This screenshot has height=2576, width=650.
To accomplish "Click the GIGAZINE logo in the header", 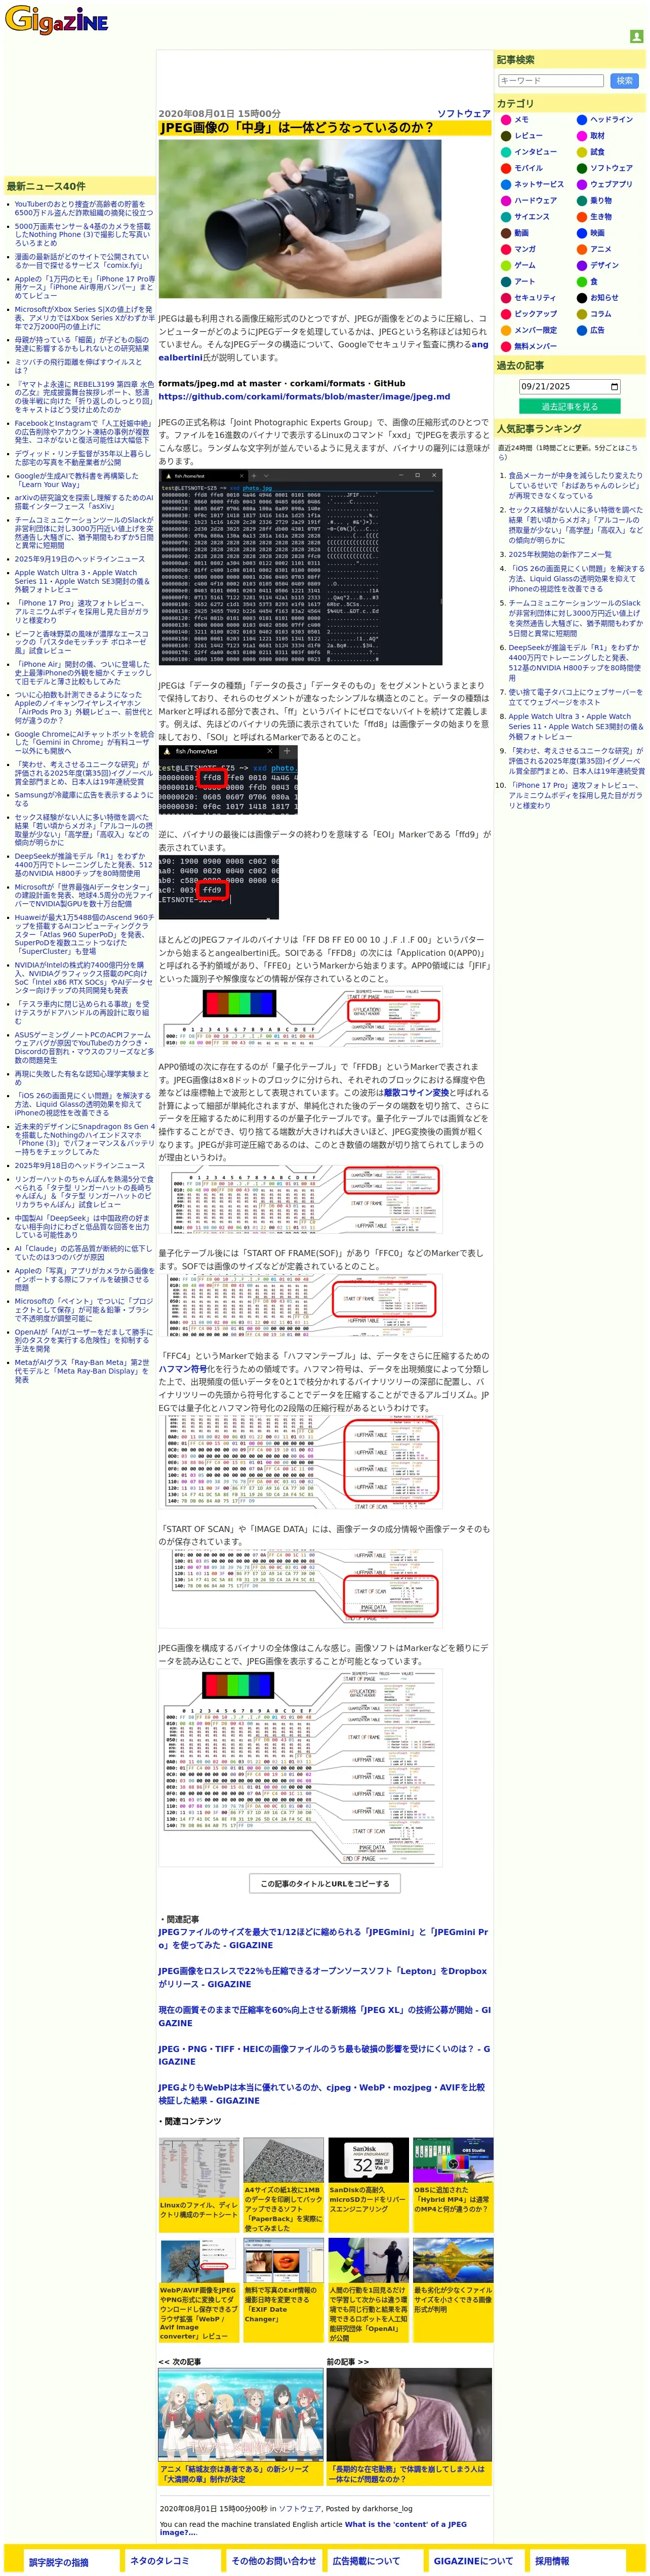I will point(57,19).
